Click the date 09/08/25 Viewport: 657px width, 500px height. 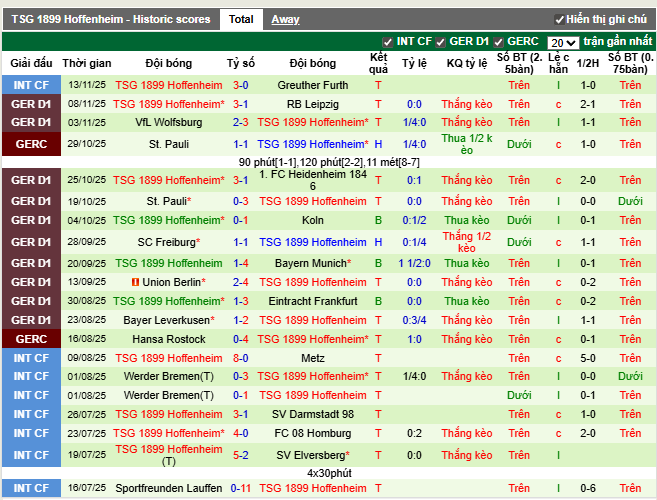click(87, 358)
